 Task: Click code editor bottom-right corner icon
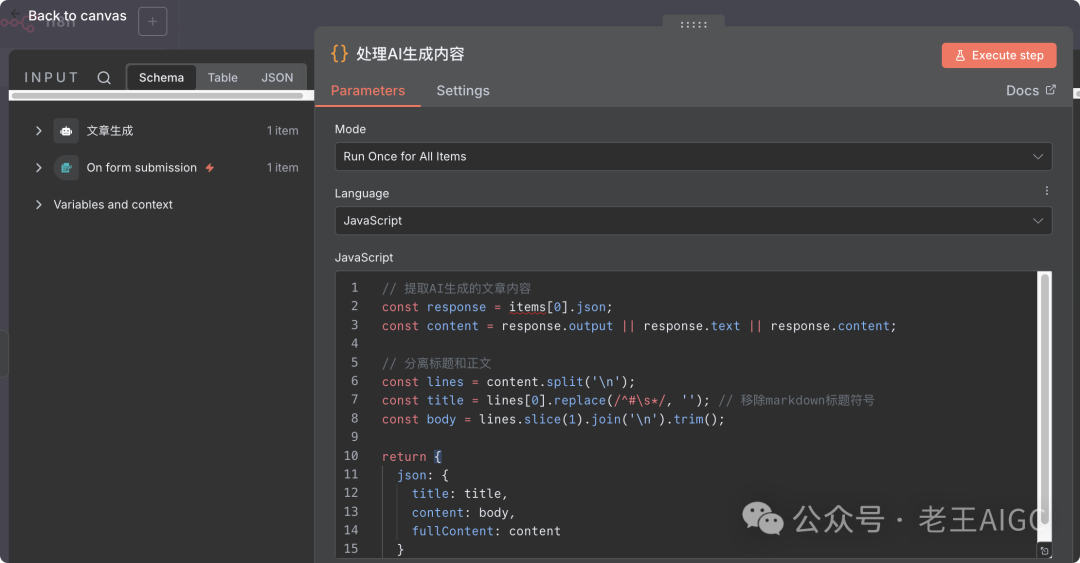point(1044,551)
